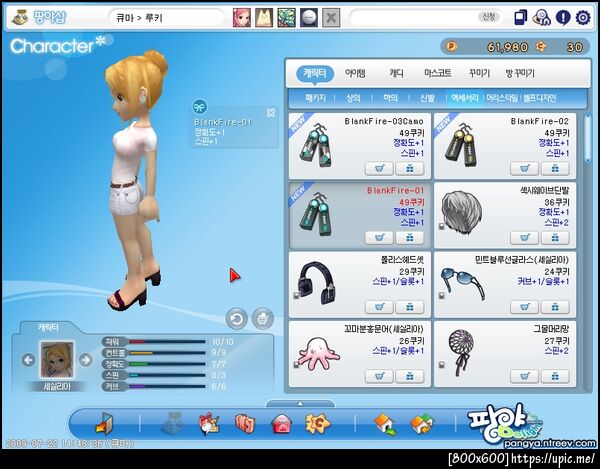Open the basket button beside rotate
This screenshot has height=469, width=600.
click(x=263, y=318)
